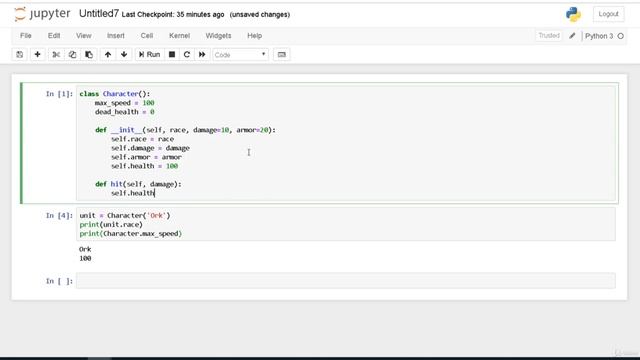Click the 'print(unit.race)' line
640x360 pixels.
(x=111, y=224)
